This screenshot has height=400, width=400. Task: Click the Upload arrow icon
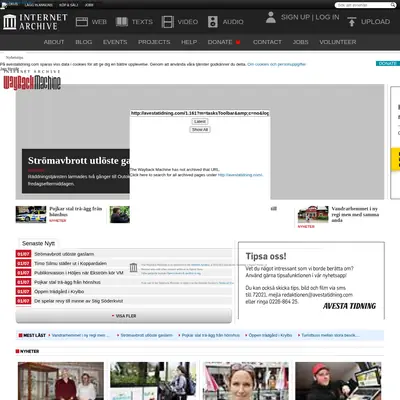pyautogui.click(x=351, y=22)
